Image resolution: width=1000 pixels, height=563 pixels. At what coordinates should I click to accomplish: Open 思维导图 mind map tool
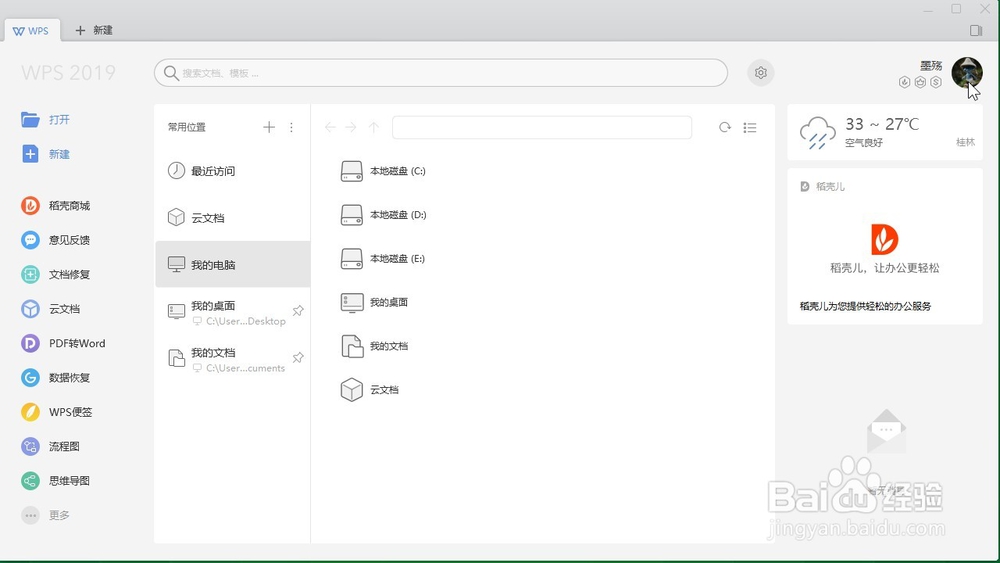coord(56,481)
